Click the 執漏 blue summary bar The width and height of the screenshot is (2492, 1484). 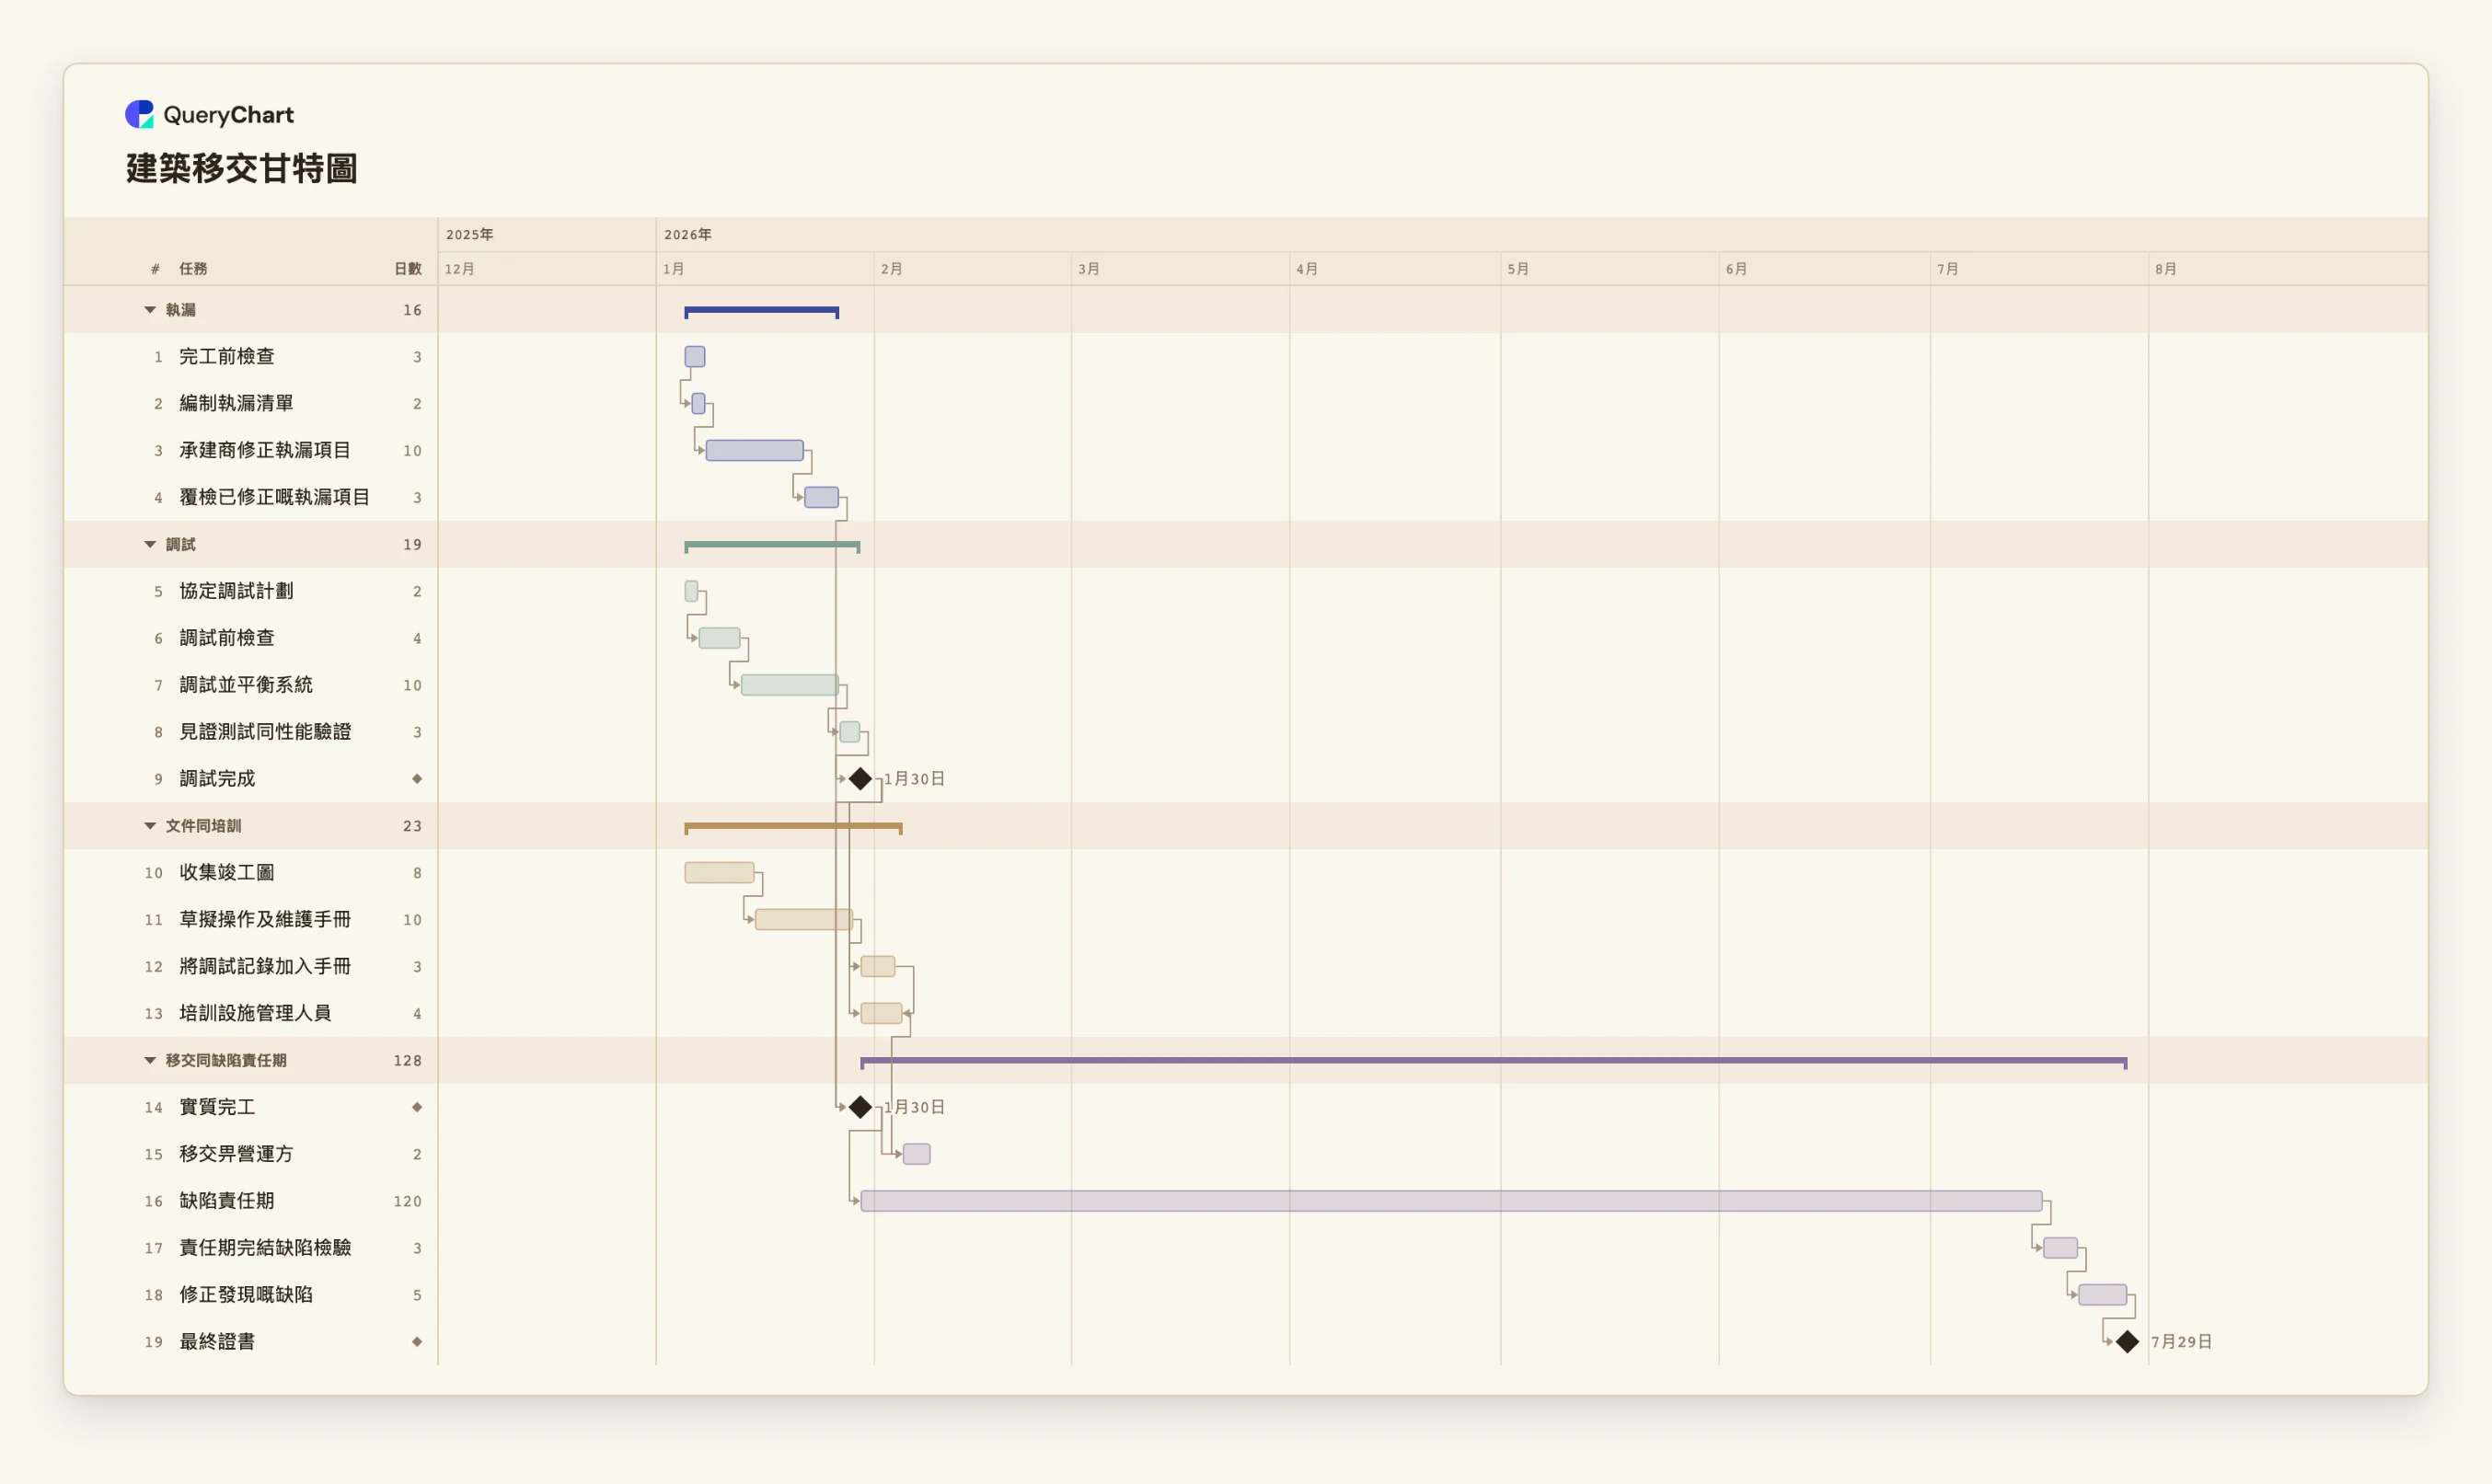tap(762, 312)
